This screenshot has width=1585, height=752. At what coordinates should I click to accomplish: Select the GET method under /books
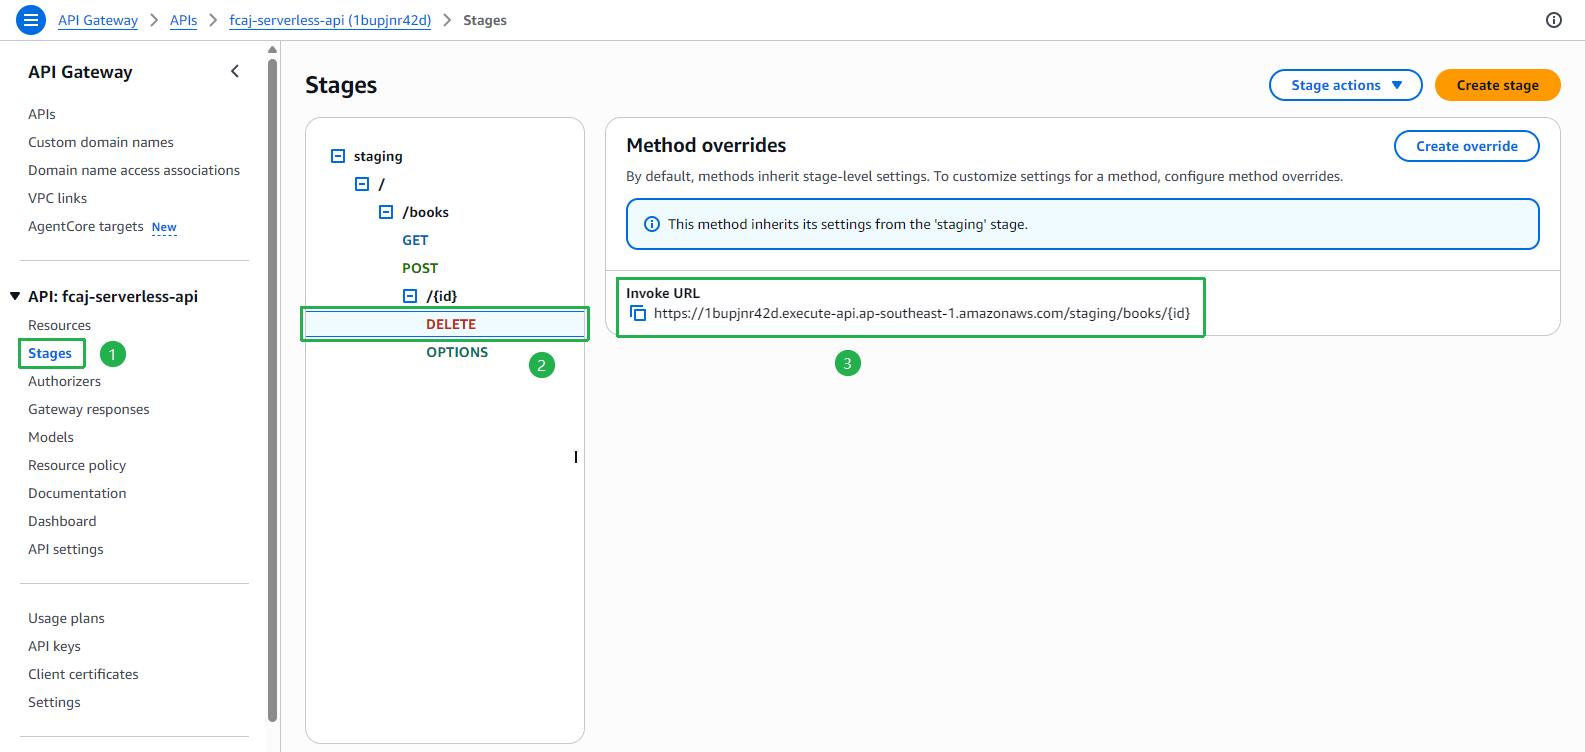pos(415,240)
